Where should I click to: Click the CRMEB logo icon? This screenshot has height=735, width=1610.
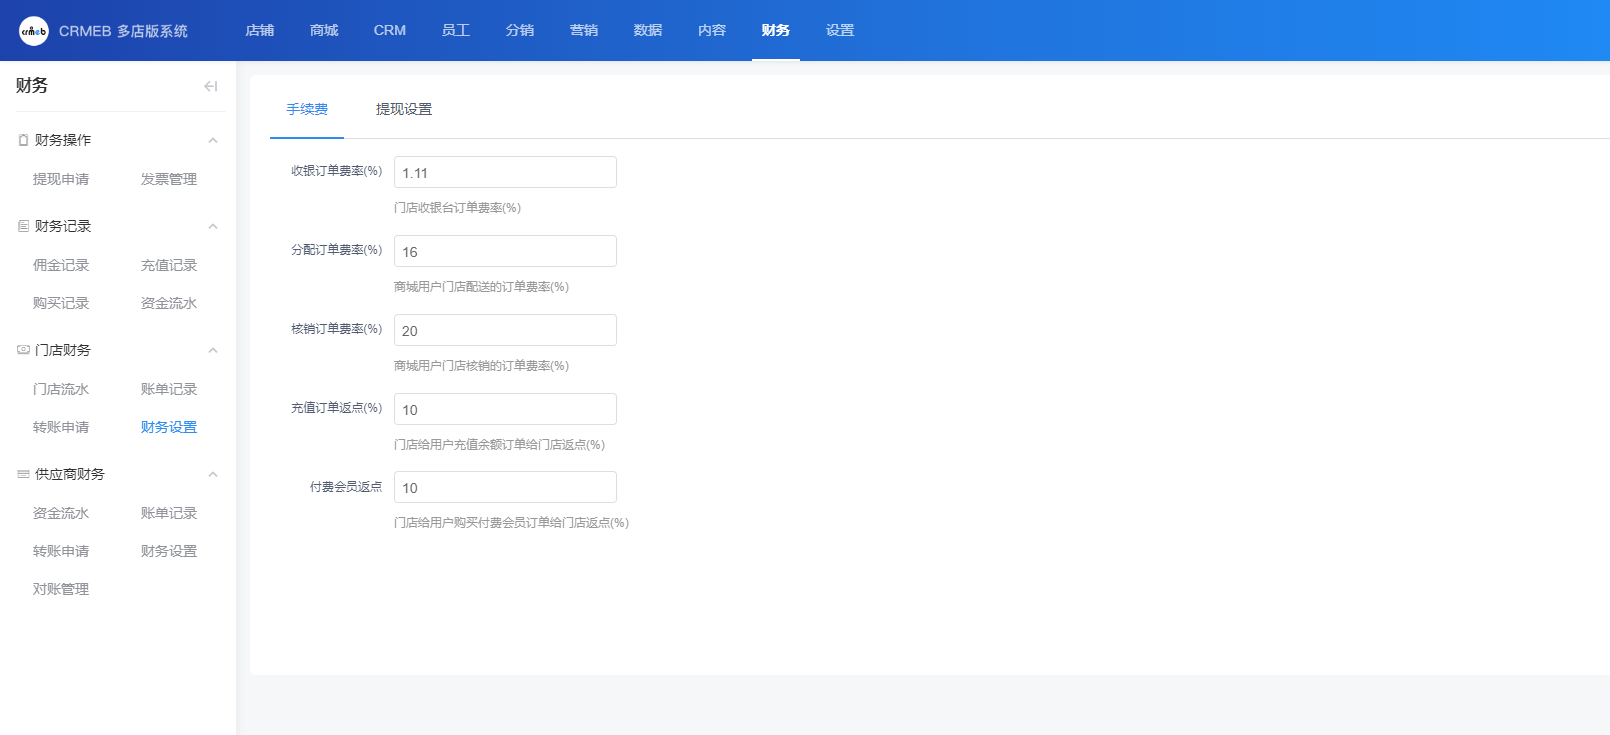click(33, 31)
